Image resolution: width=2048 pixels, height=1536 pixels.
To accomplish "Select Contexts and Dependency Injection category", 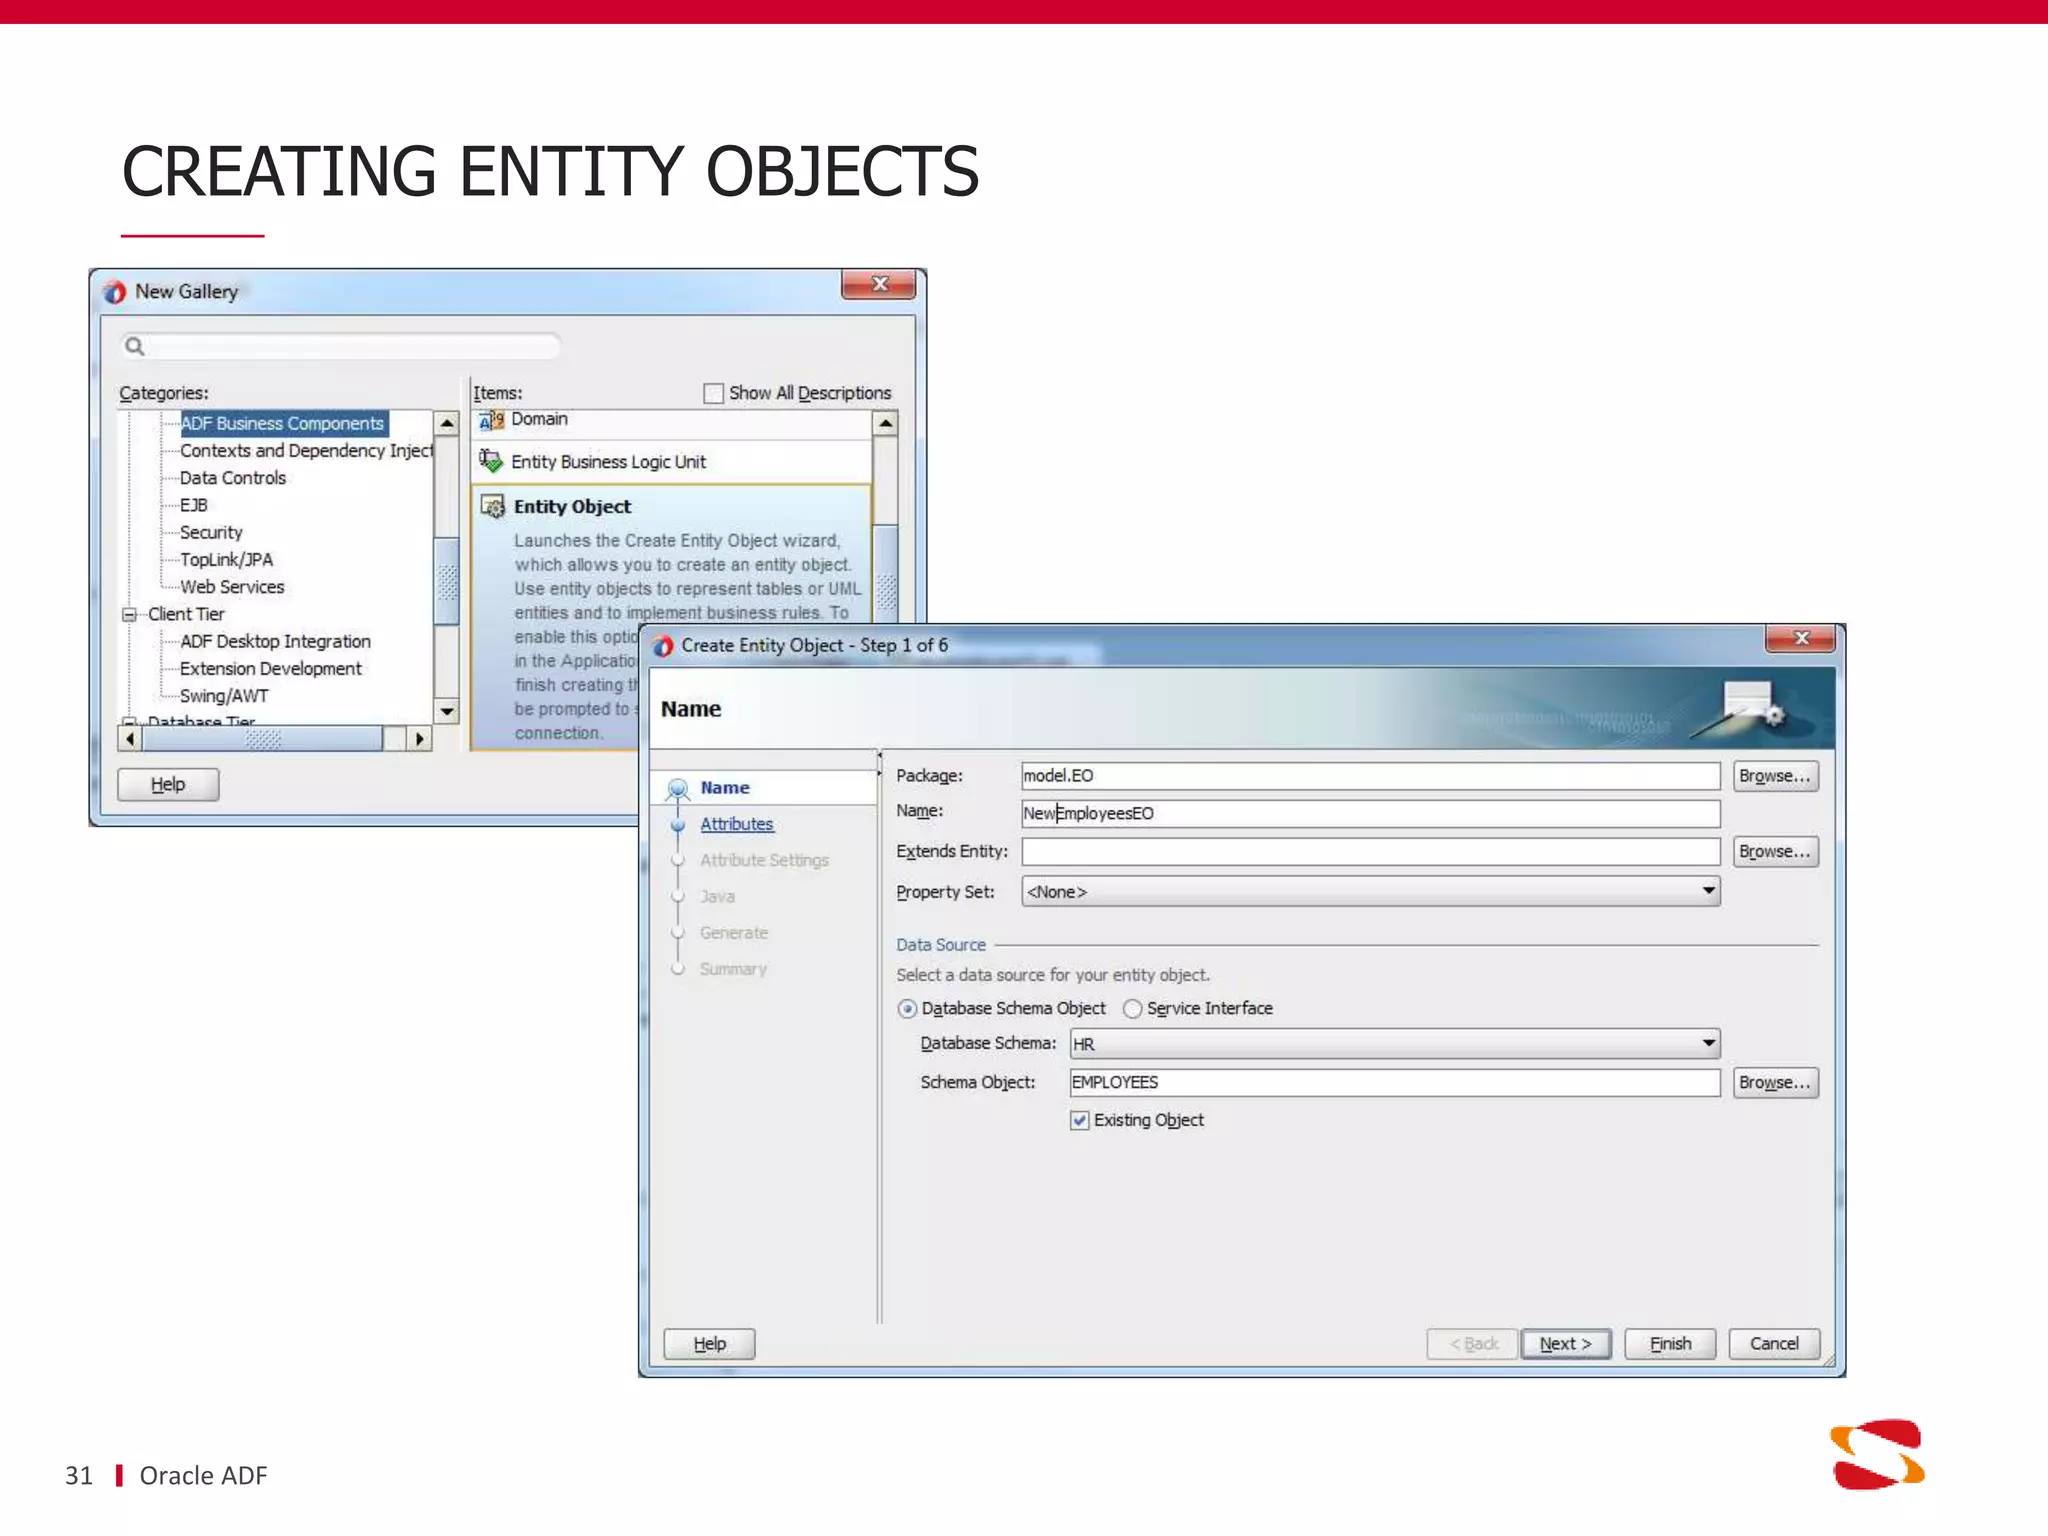I will pyautogui.click(x=306, y=451).
